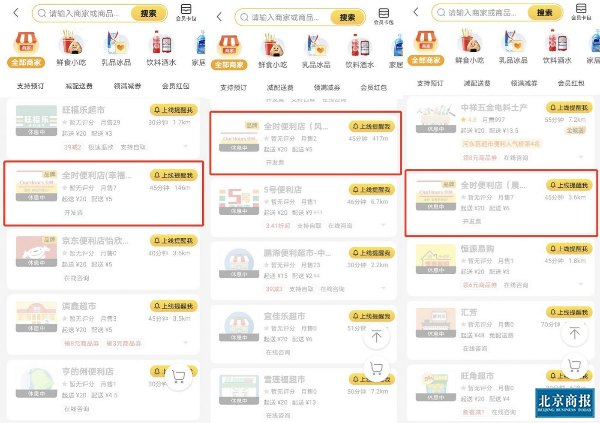Image resolution: width=600 pixels, height=423 pixels.
Task: Tap 上线提醒我 for 恒源易购
Action: [569, 249]
